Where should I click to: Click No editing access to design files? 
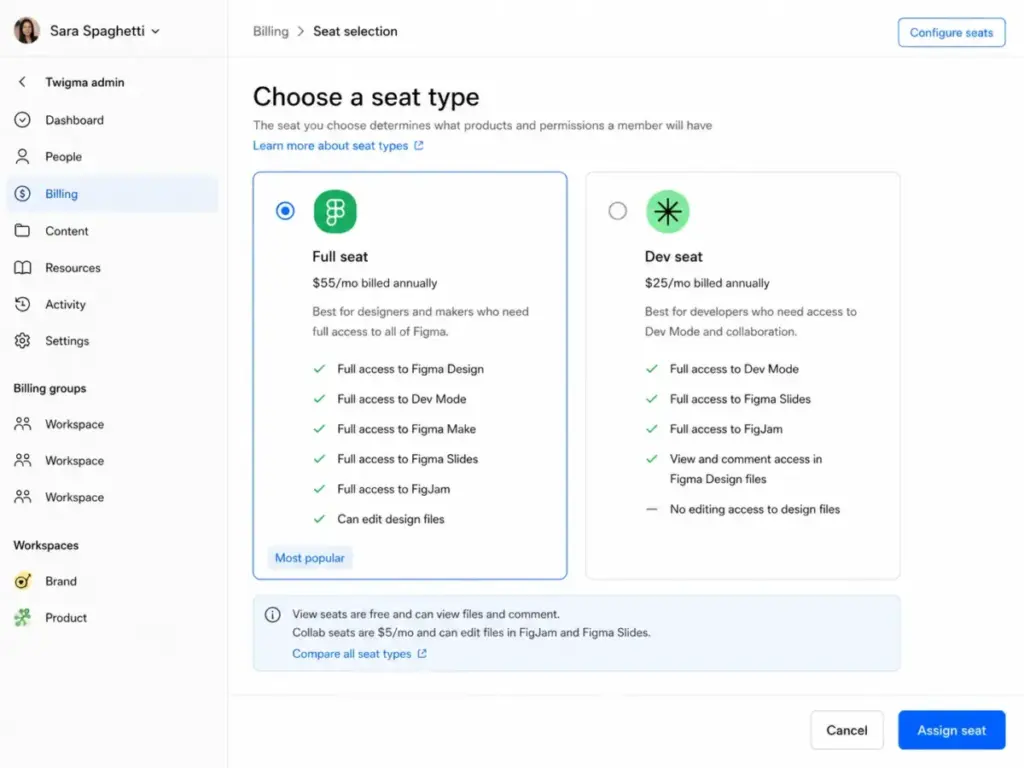(x=755, y=509)
